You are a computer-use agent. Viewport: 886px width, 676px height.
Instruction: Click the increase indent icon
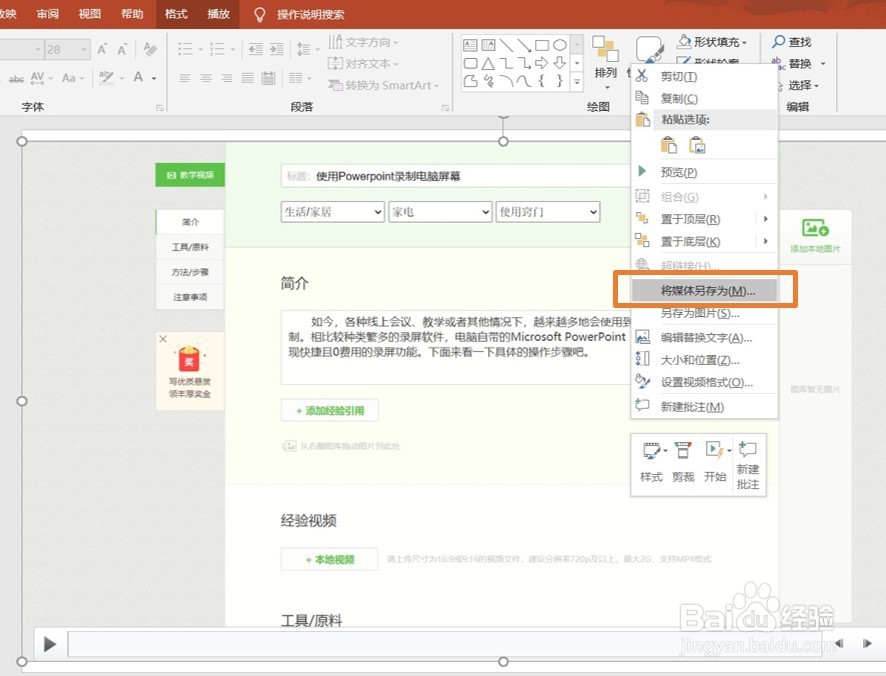[x=276, y=49]
